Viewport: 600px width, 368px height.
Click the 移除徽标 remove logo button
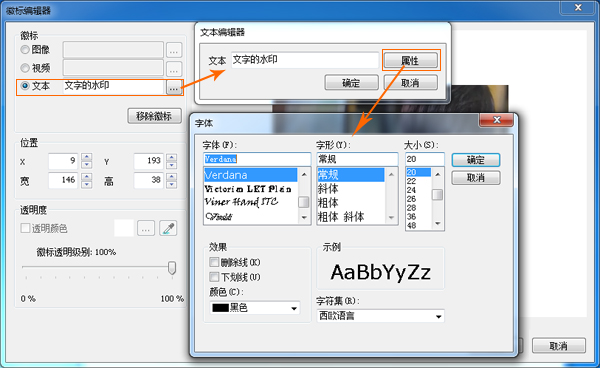pyautogui.click(x=154, y=116)
